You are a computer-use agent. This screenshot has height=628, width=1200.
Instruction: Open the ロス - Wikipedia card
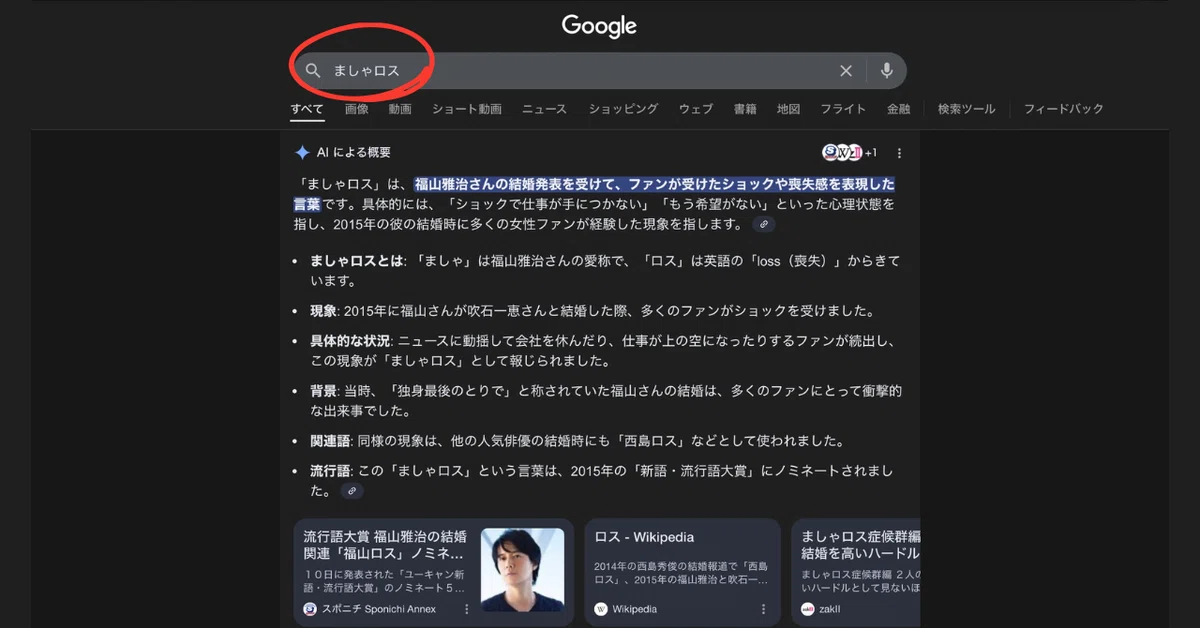click(x=682, y=572)
